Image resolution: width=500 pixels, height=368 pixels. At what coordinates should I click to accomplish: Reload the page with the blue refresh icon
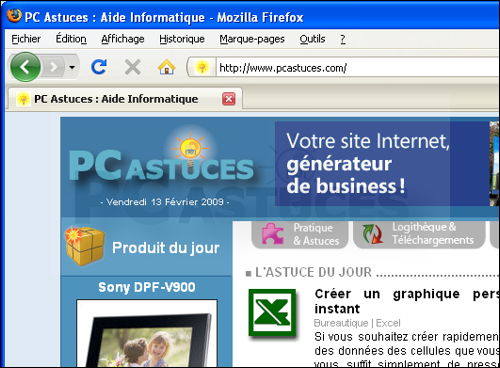click(99, 67)
